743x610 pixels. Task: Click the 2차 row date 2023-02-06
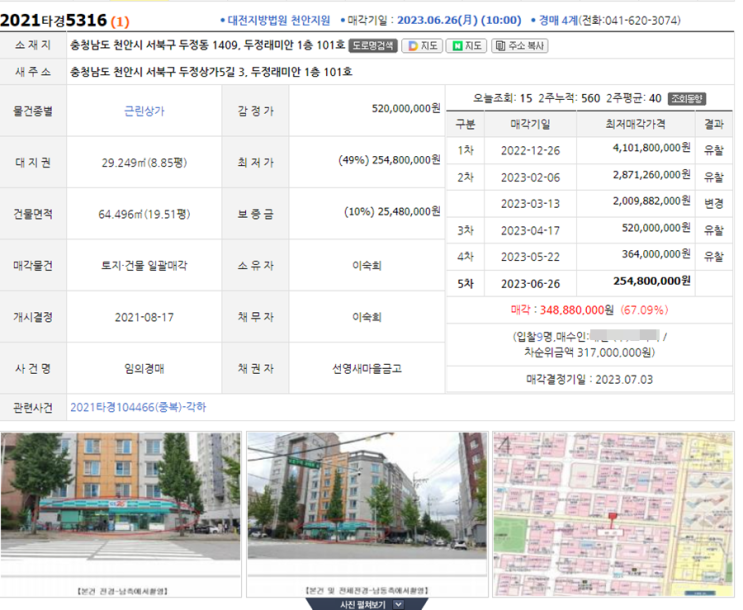coord(530,177)
